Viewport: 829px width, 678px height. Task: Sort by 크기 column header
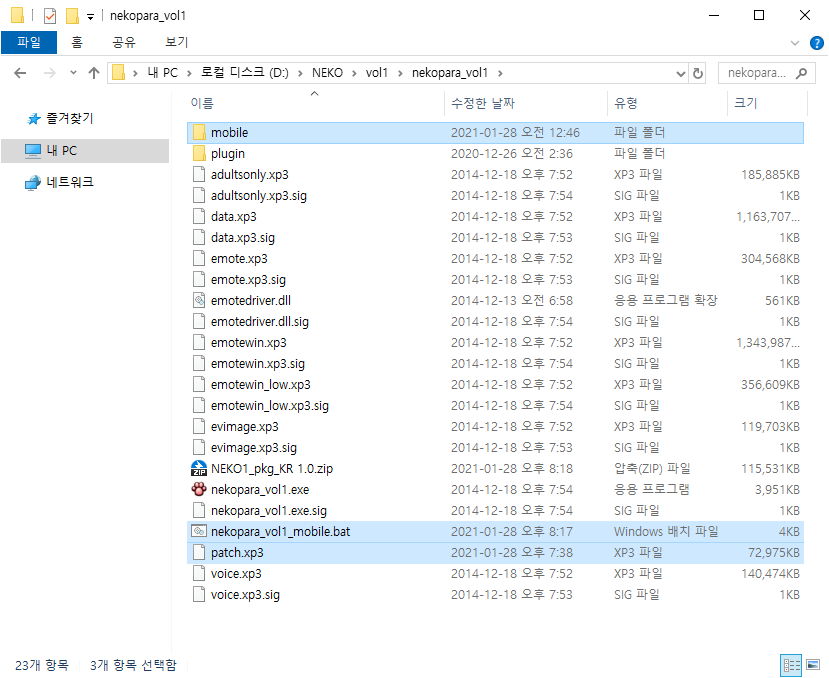tap(745, 103)
